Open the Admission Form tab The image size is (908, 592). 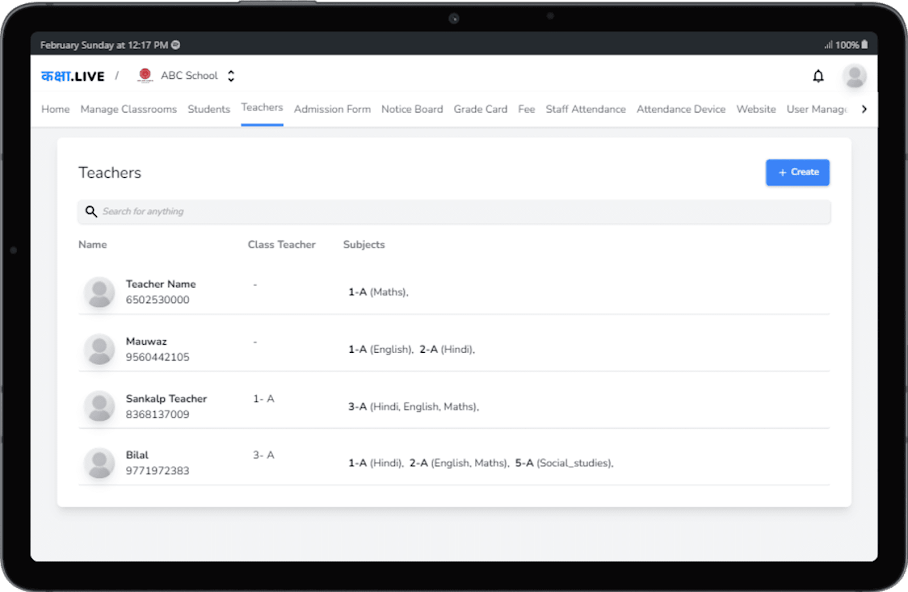click(x=332, y=109)
